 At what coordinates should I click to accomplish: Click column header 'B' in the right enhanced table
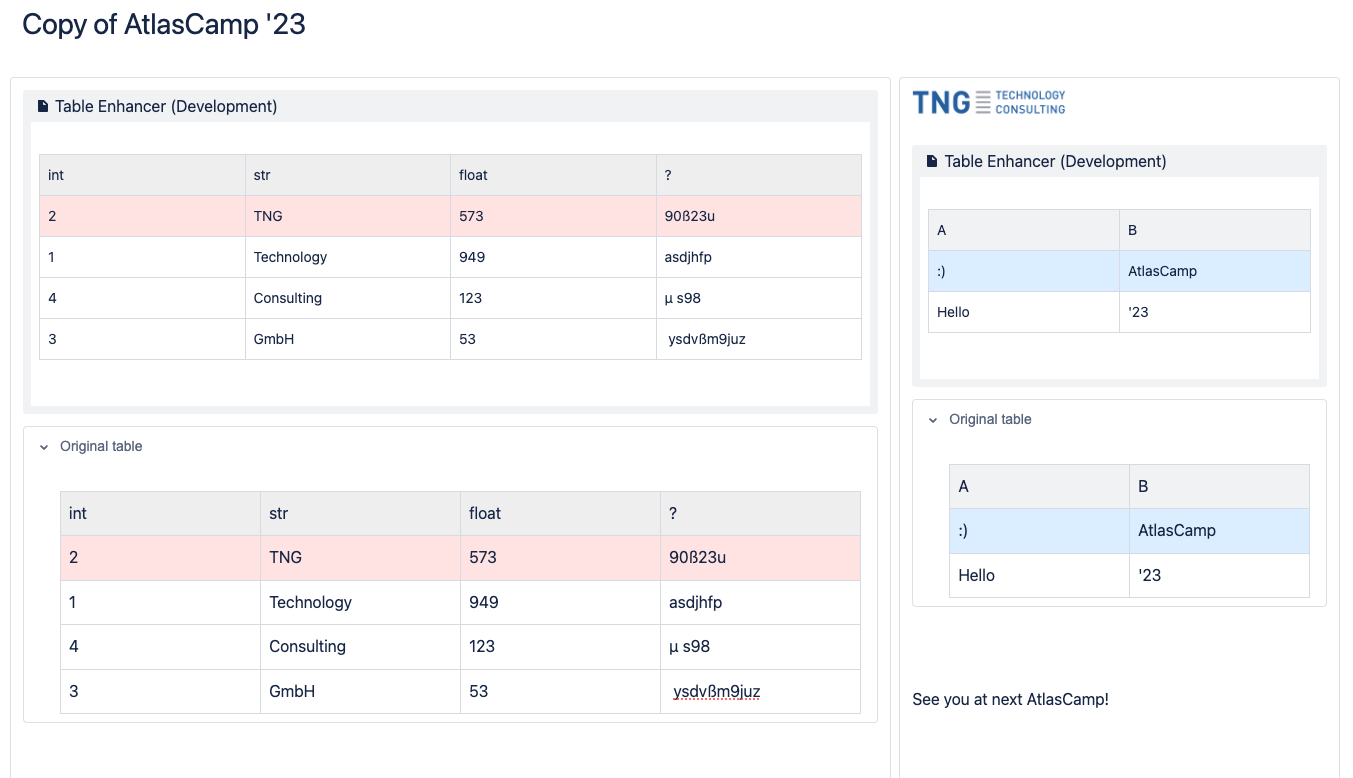click(1132, 230)
